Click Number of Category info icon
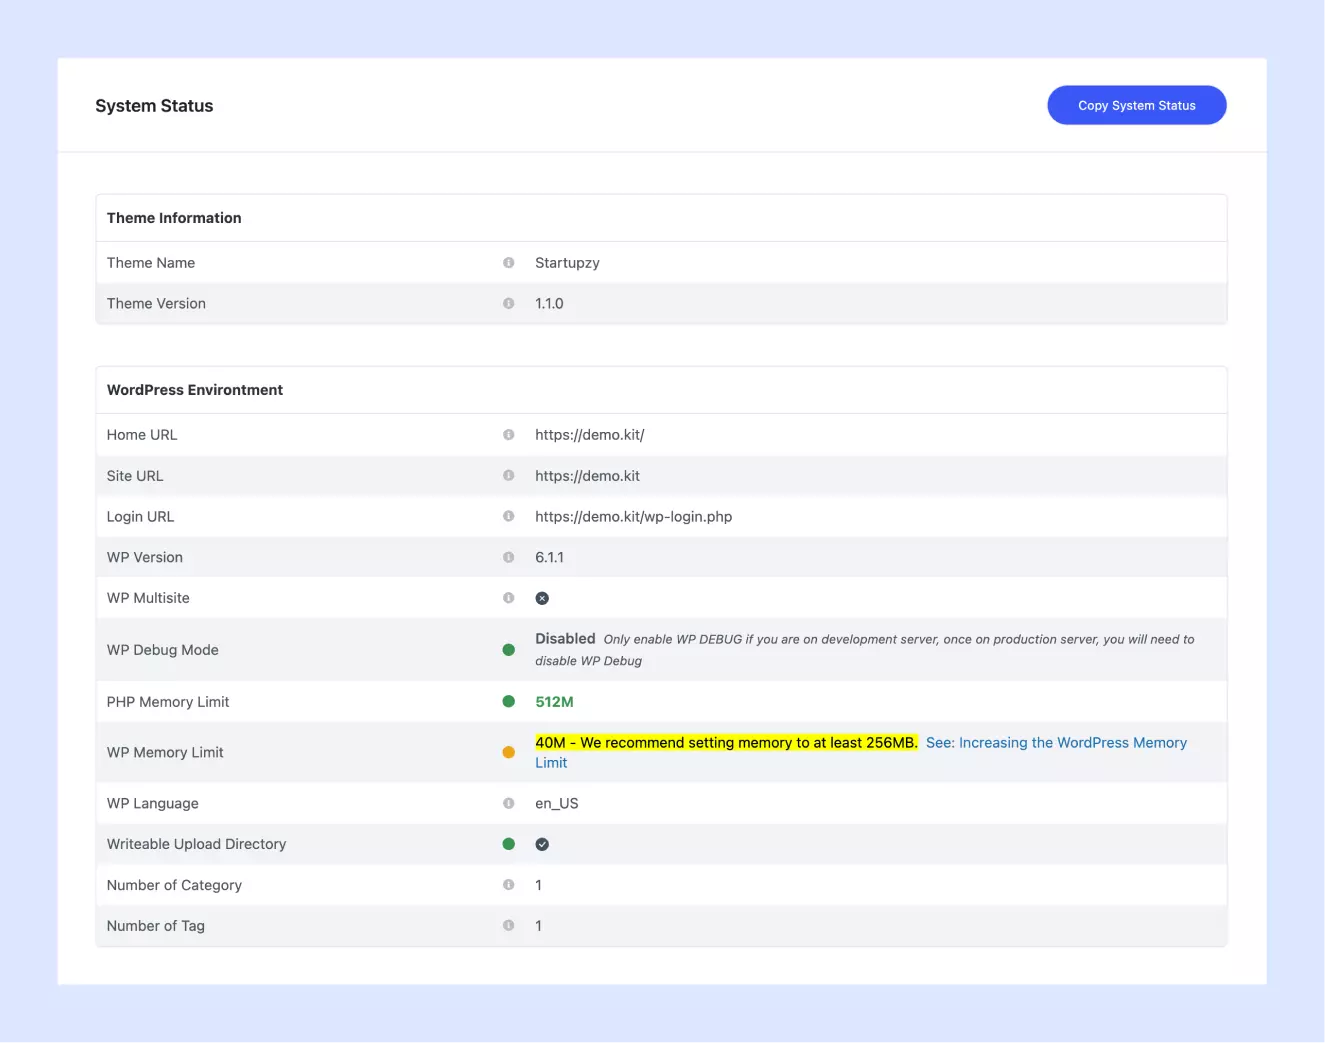The width and height of the screenshot is (1325, 1043). point(508,885)
